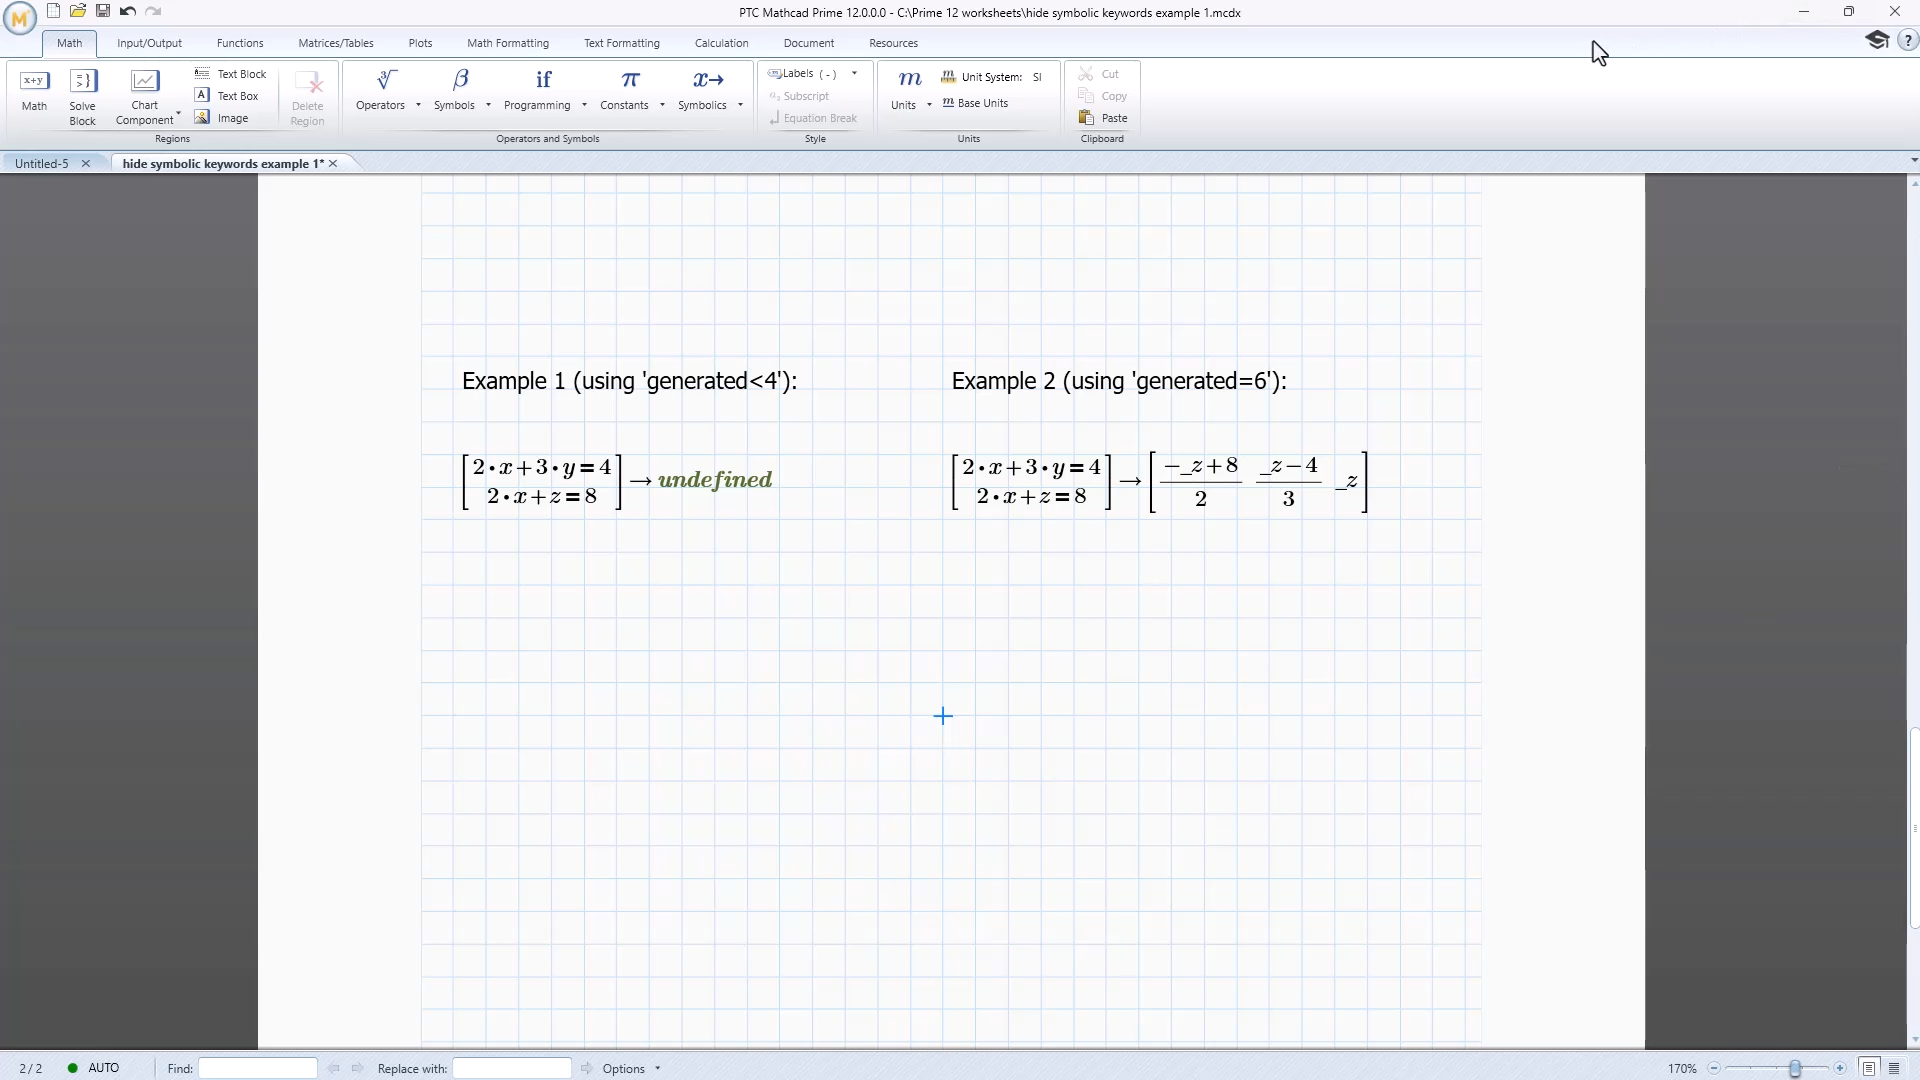
Task: Zoom in with the plus button
Action: [x=1840, y=1068]
